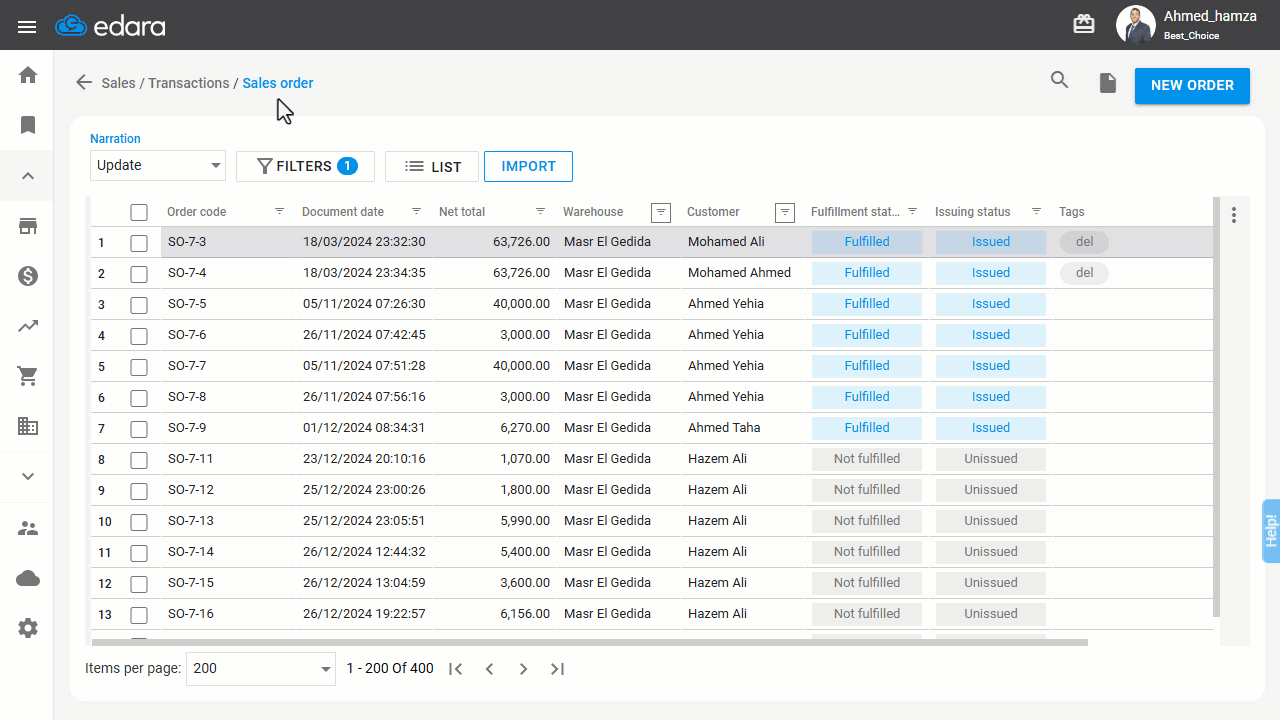Open Order code column filter menu

click(280, 212)
